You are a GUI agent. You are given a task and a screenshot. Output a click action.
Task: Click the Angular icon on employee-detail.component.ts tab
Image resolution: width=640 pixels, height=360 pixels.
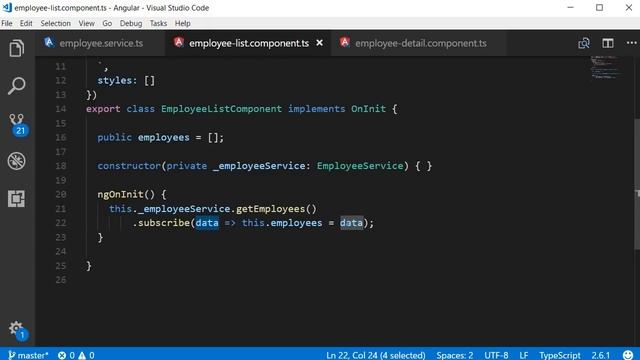(344, 42)
